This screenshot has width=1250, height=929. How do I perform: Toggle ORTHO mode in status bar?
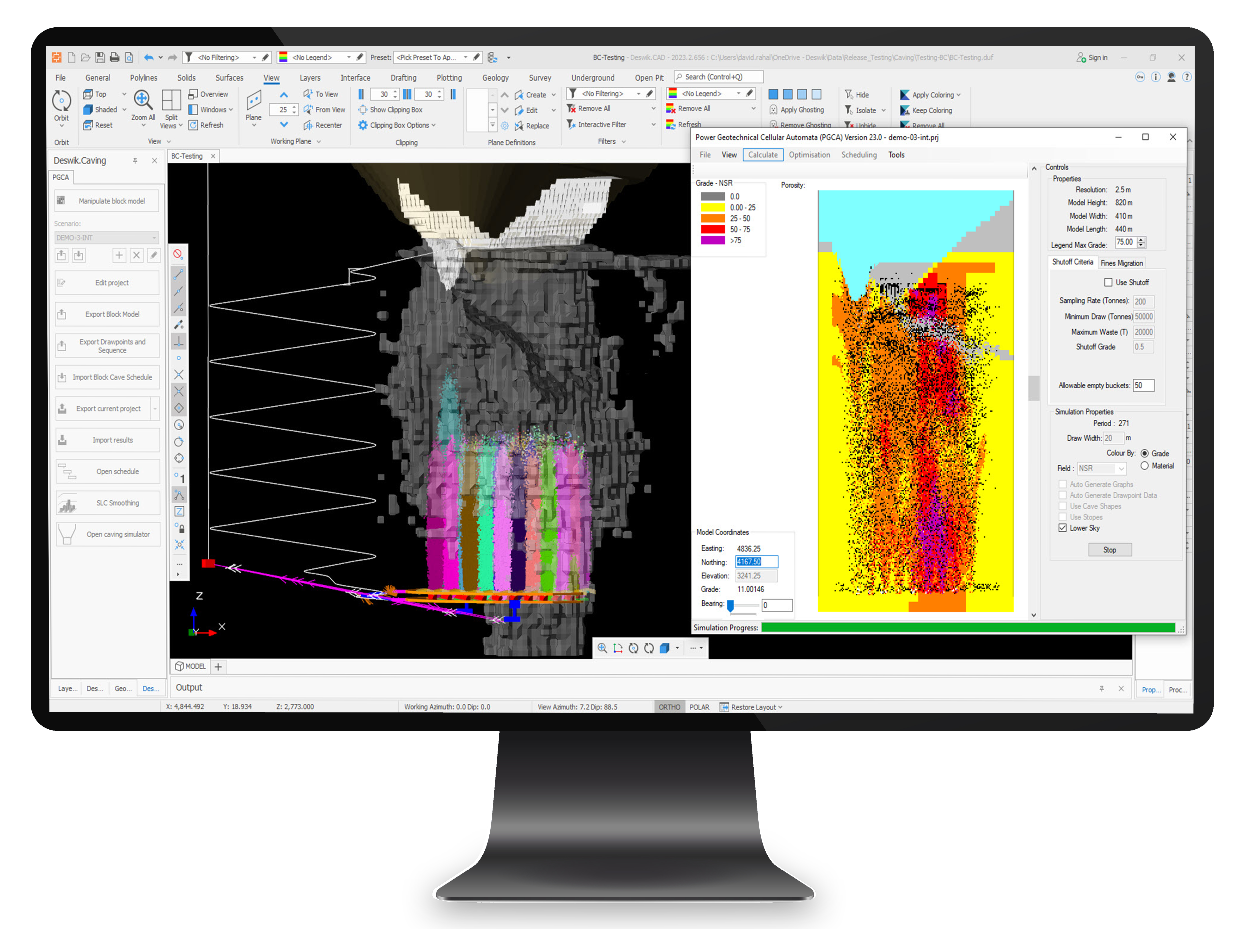click(669, 707)
